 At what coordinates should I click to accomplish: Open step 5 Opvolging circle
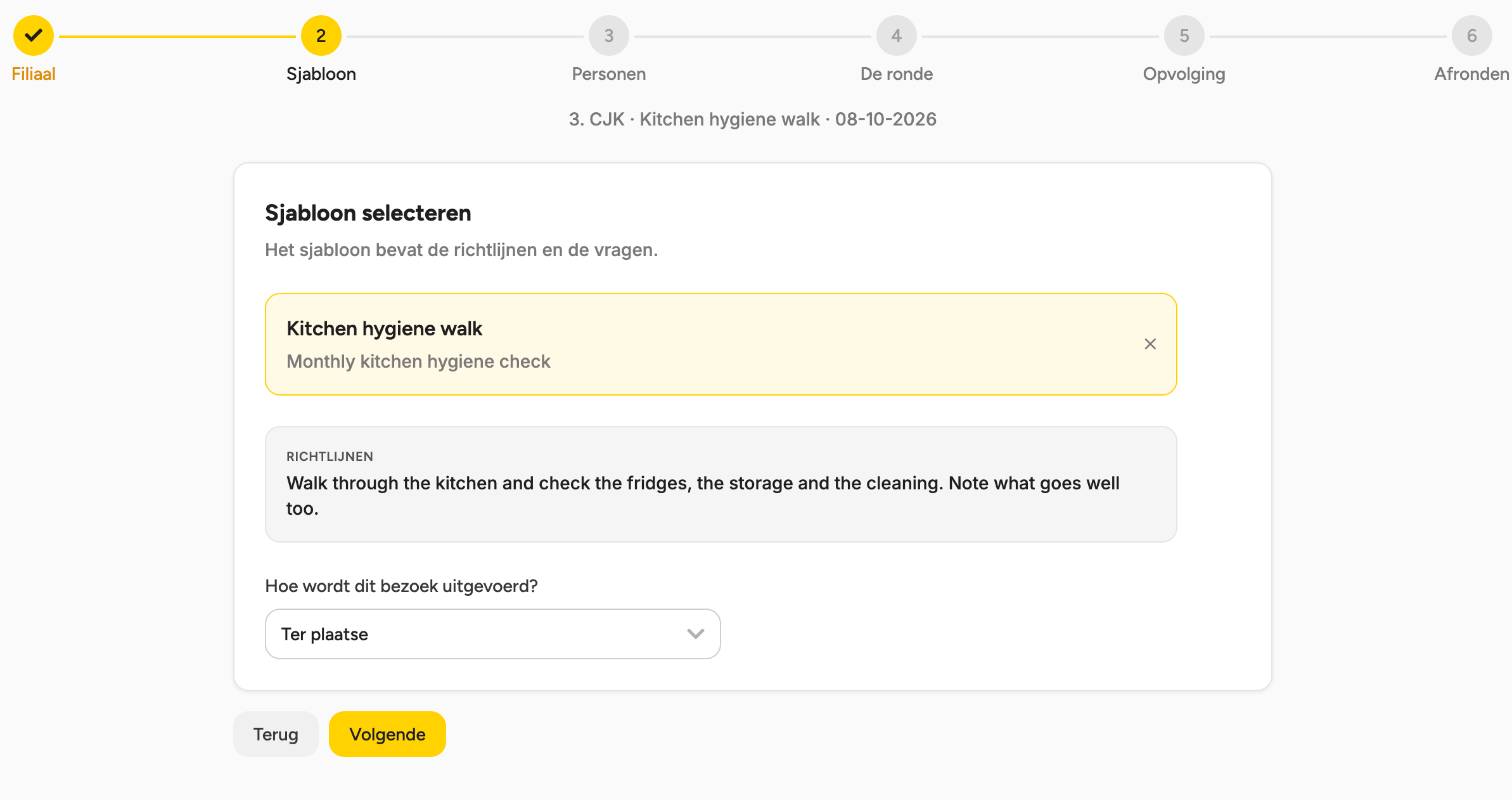click(1184, 36)
